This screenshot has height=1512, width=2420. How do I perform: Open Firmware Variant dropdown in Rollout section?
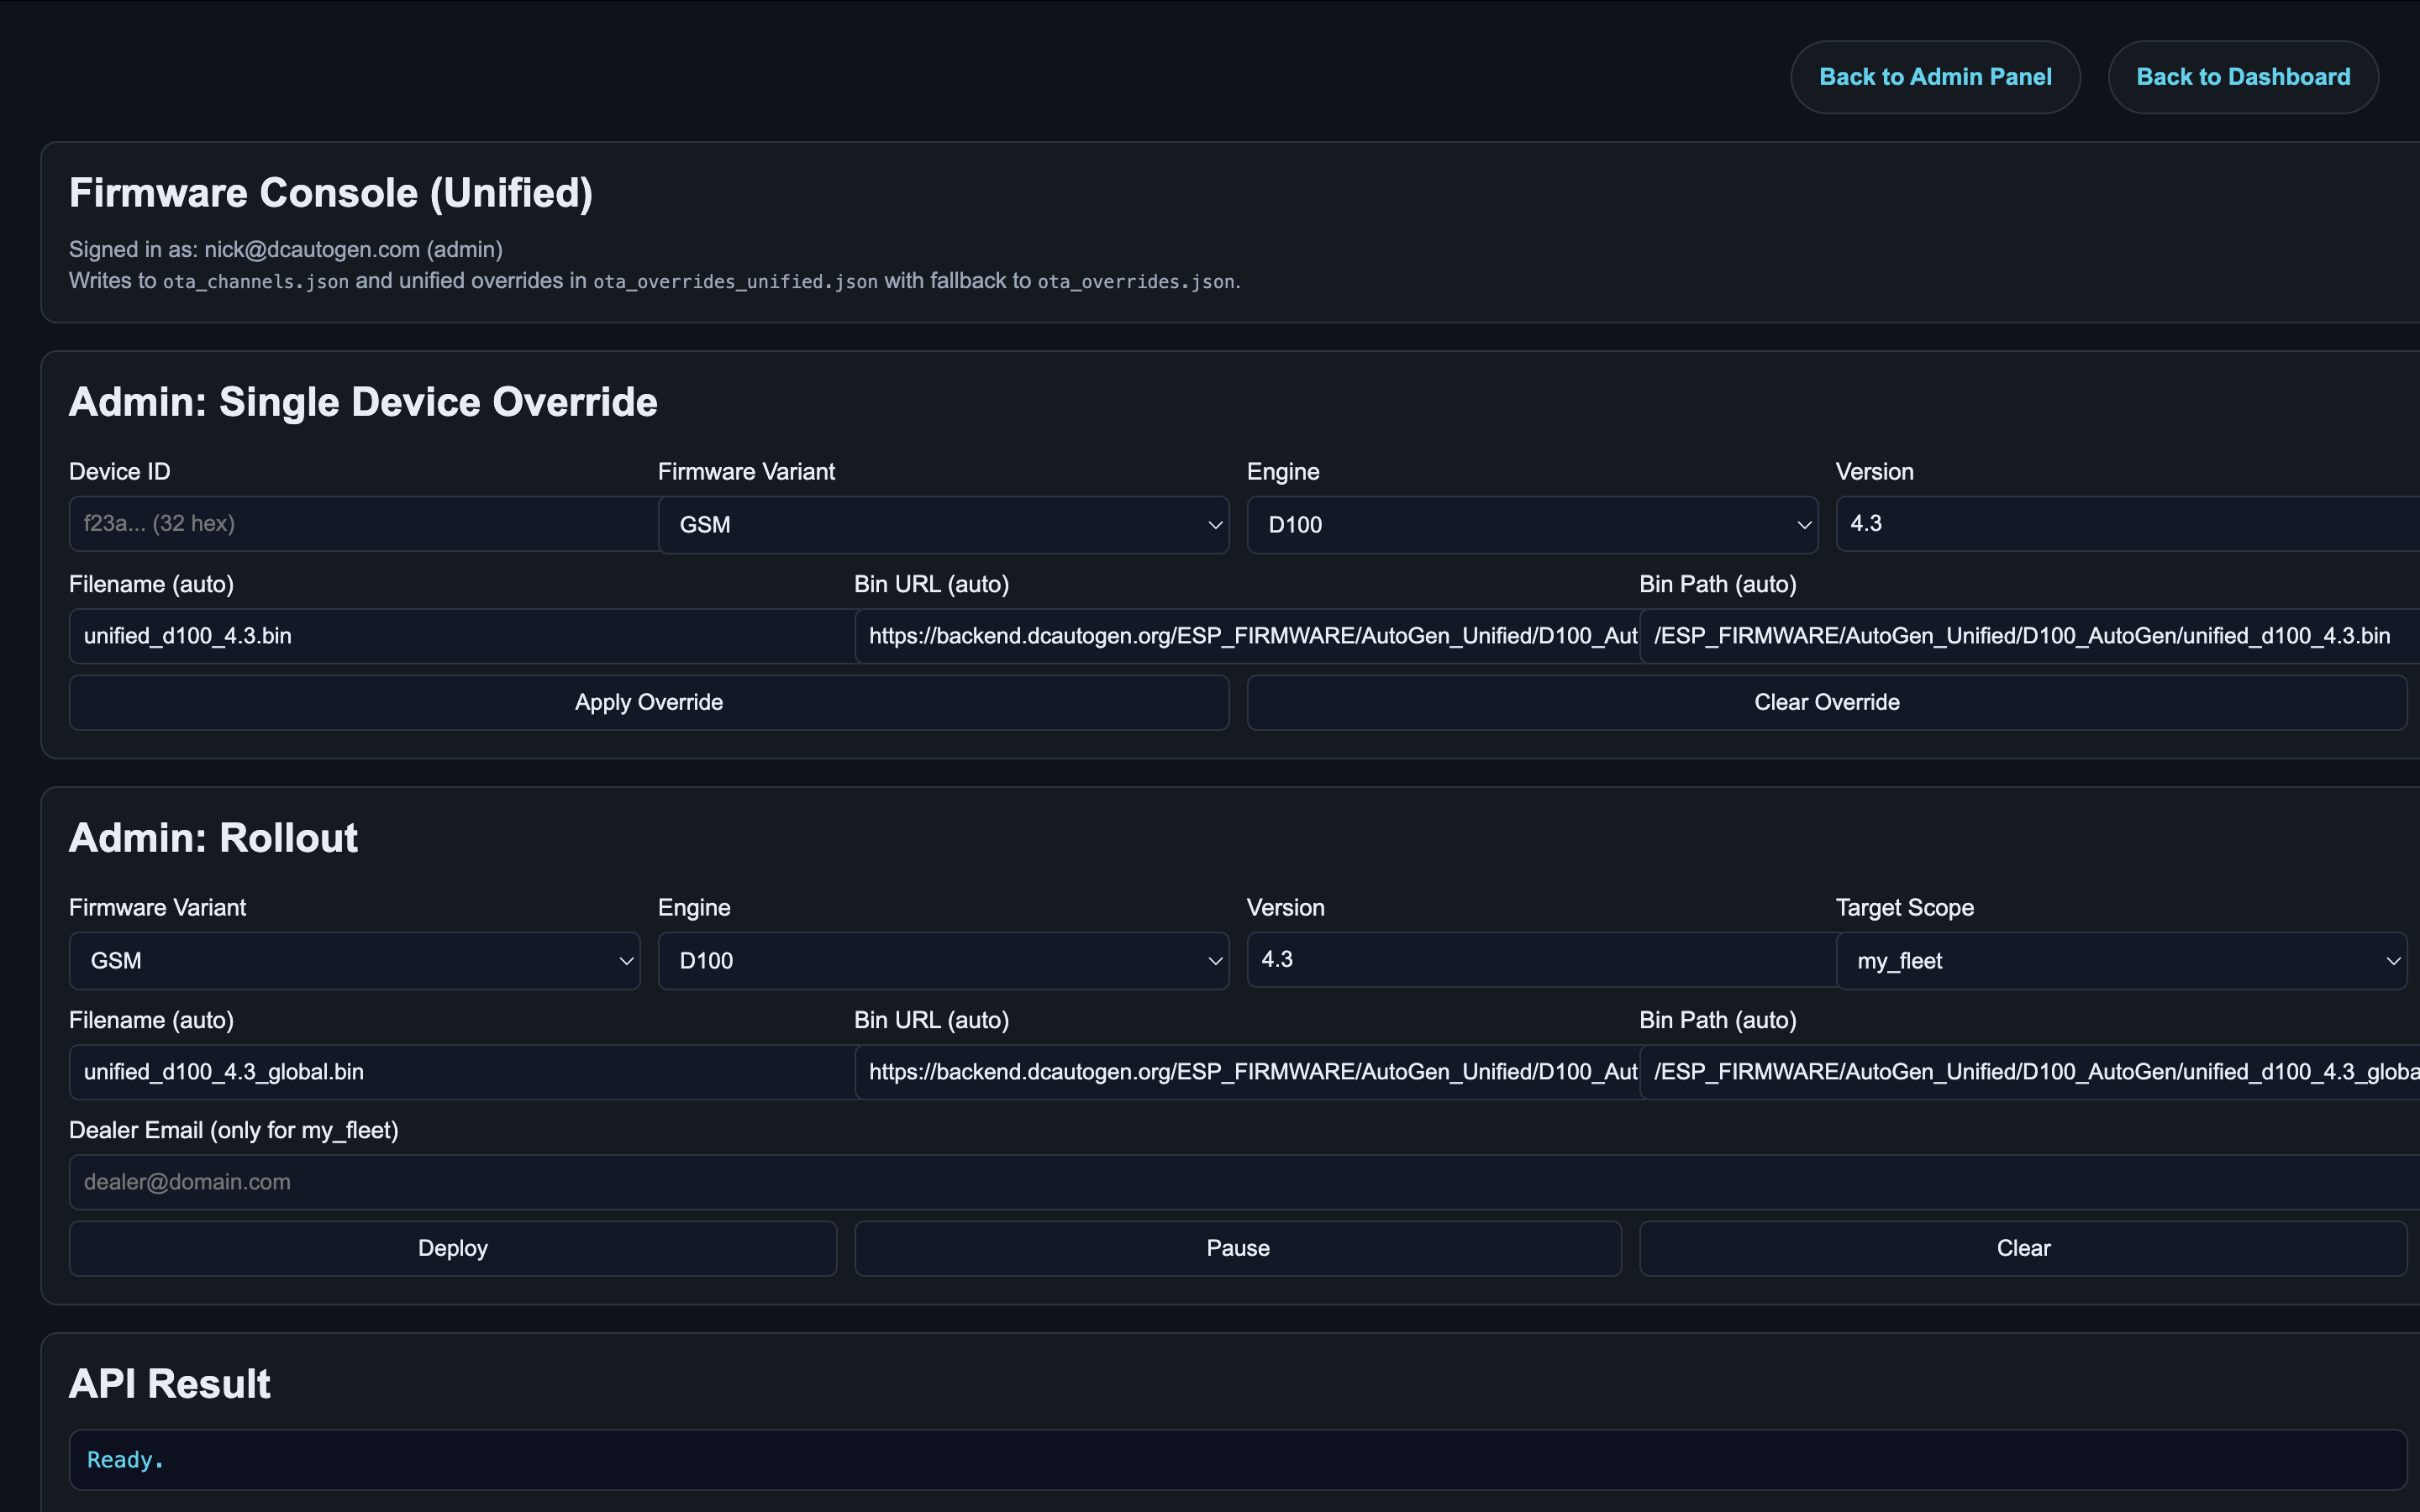[x=354, y=961]
